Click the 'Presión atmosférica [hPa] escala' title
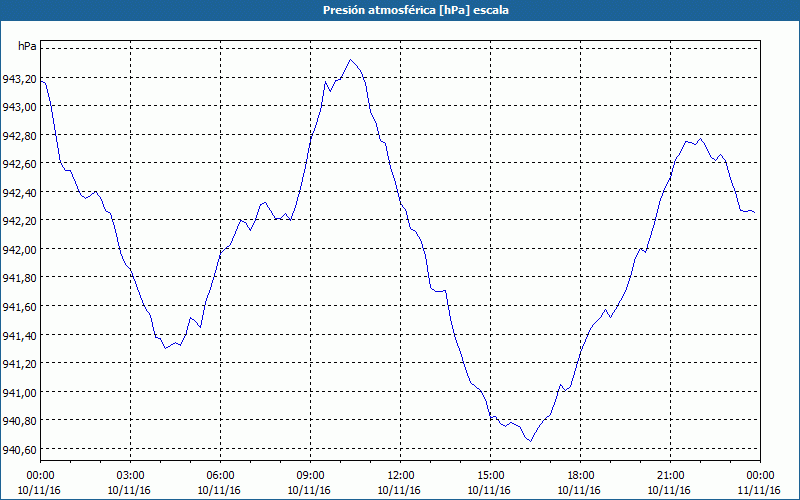Screen dimensions: 800x500 pos(416,10)
